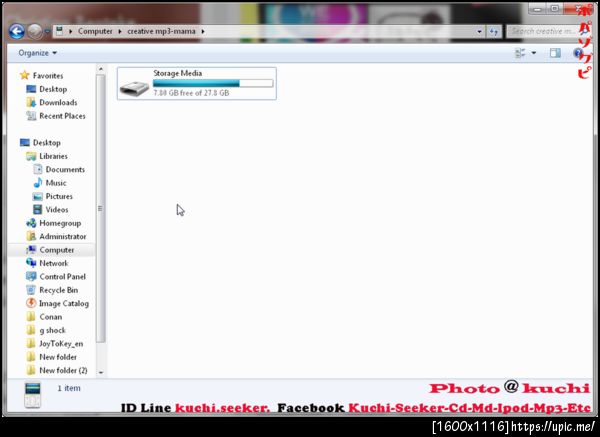This screenshot has height=437, width=600.
Task: Expand arrow between Computer and creative mp3-mama
Action: 120,31
